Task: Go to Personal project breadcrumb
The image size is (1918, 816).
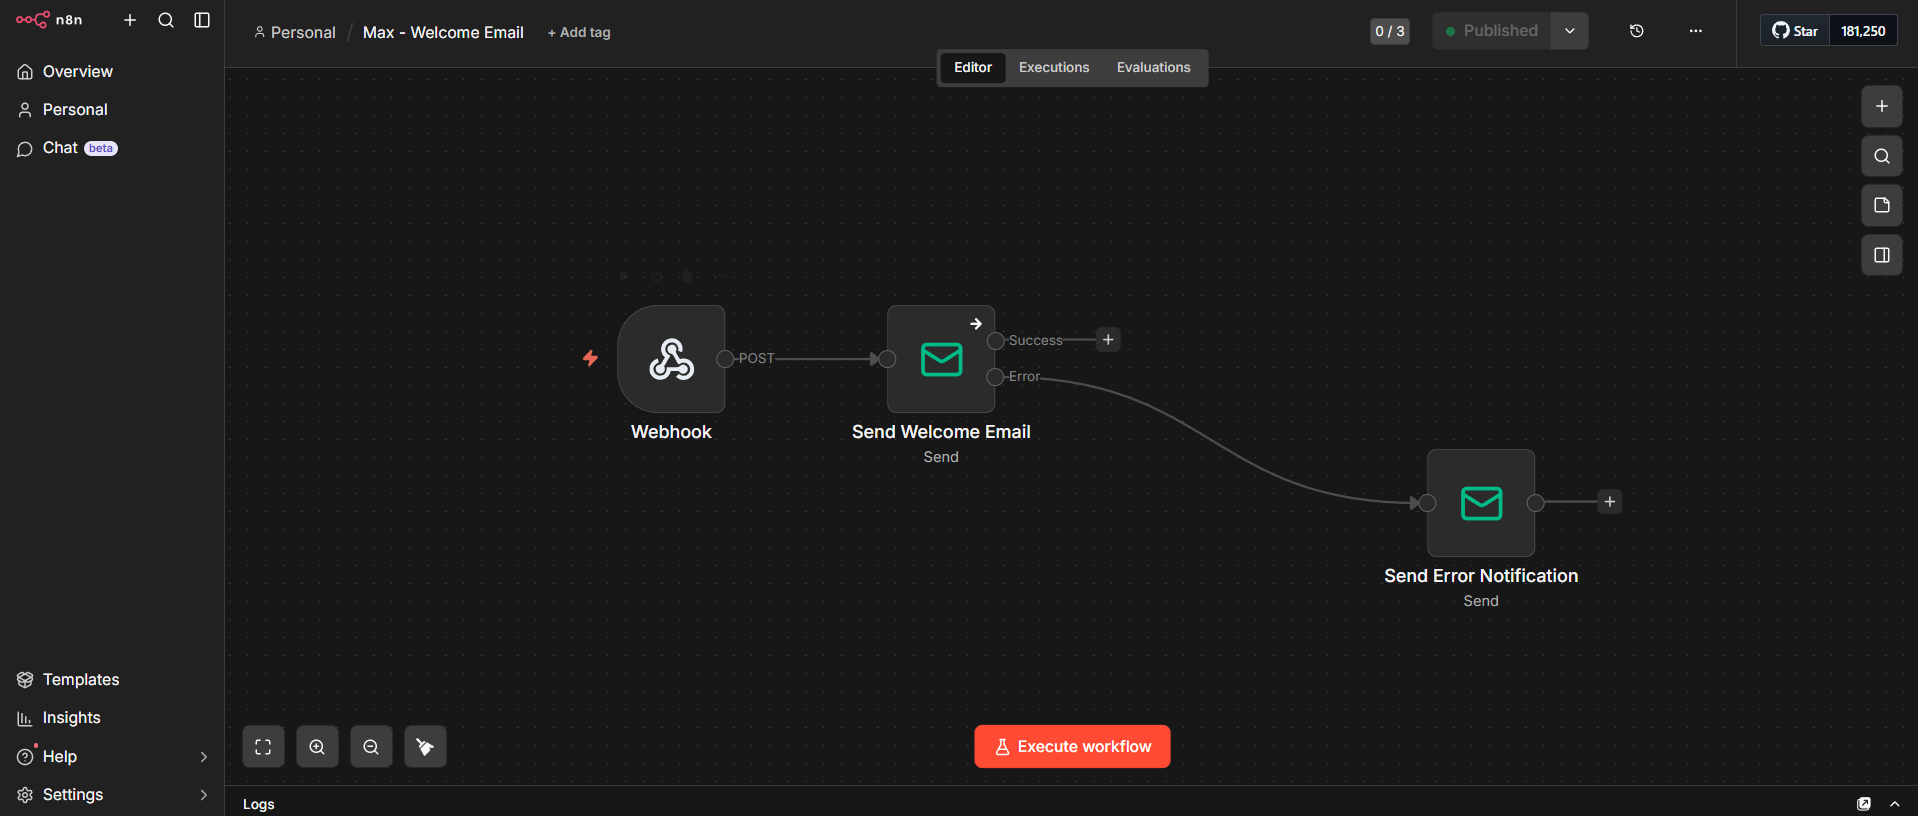Action: coord(294,33)
